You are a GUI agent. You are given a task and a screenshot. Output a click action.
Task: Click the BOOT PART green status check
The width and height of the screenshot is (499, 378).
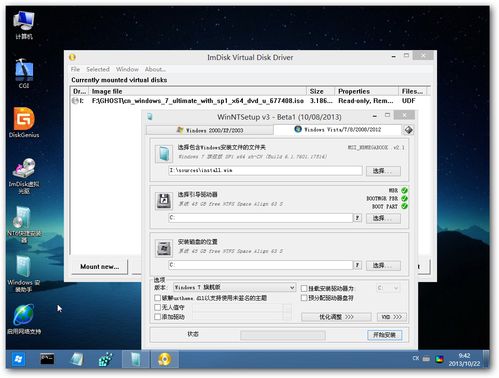(404, 206)
